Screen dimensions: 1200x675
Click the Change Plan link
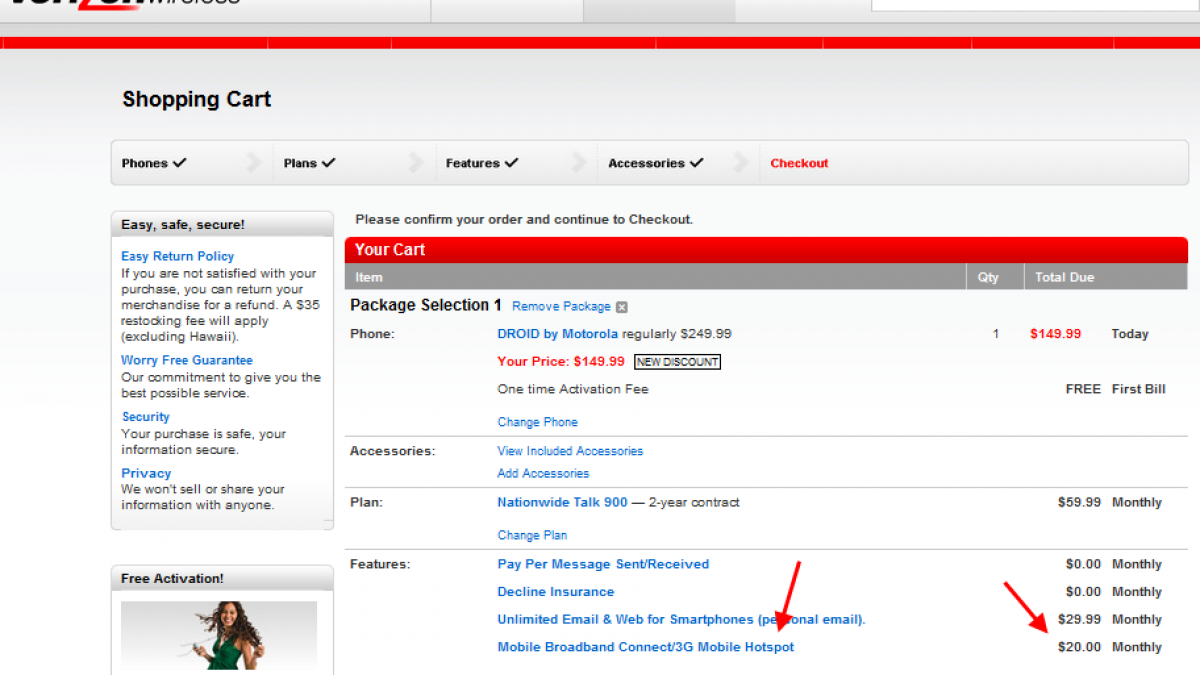pos(532,535)
